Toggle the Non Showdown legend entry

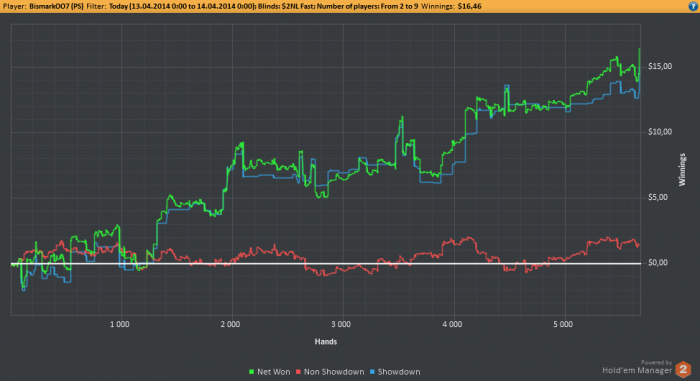[x=330, y=372]
